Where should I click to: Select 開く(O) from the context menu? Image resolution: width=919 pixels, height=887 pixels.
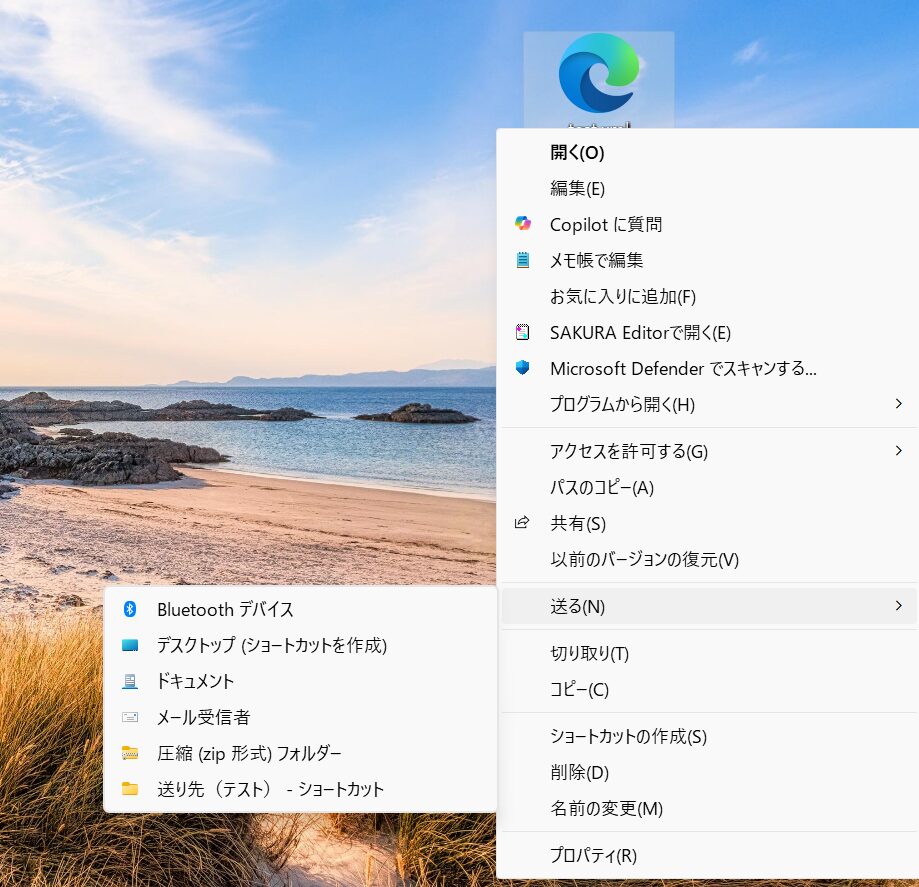(x=709, y=152)
